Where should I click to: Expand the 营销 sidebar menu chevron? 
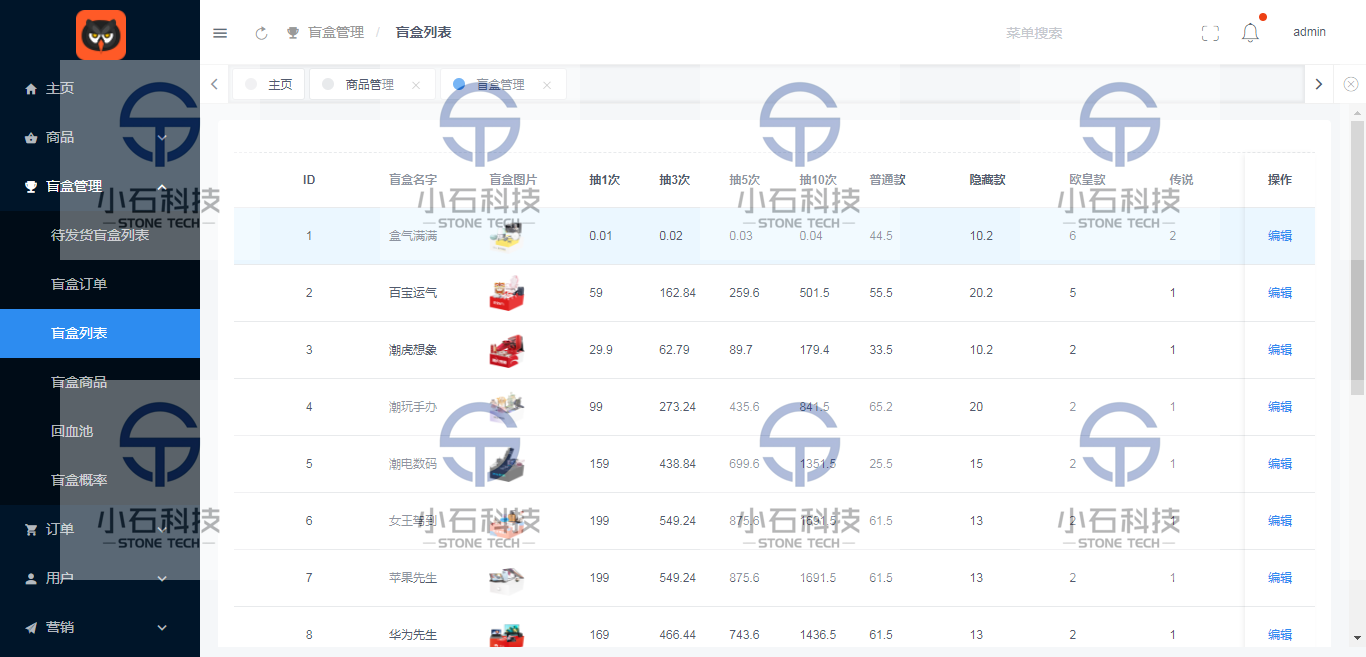coord(162,627)
